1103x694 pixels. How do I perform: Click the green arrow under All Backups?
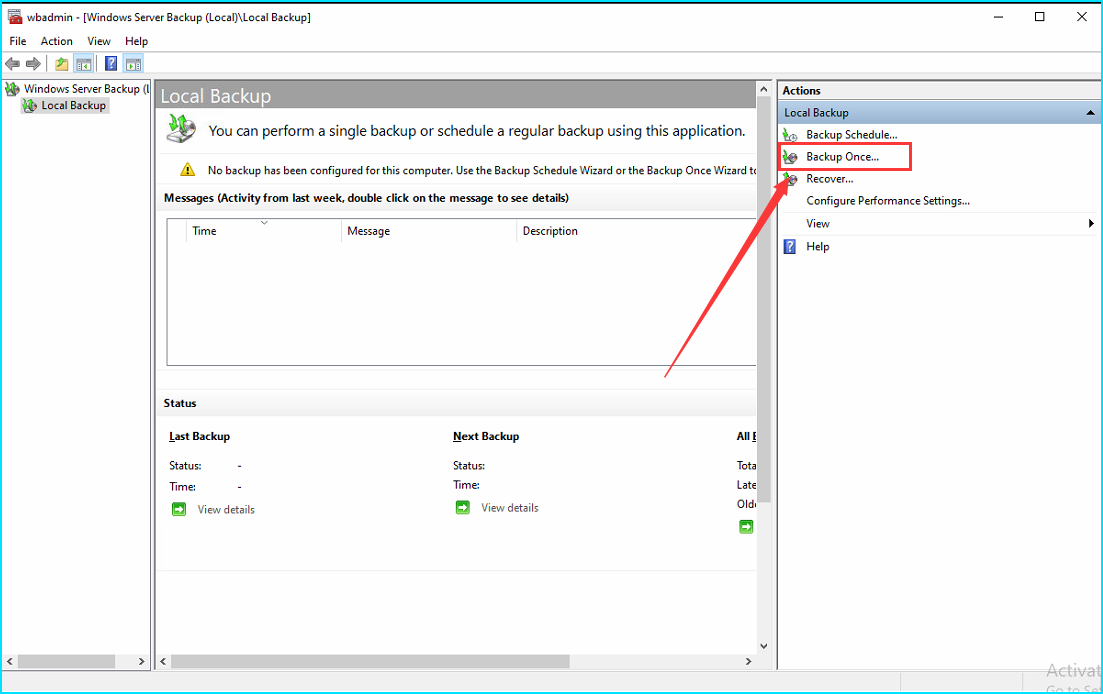click(746, 527)
